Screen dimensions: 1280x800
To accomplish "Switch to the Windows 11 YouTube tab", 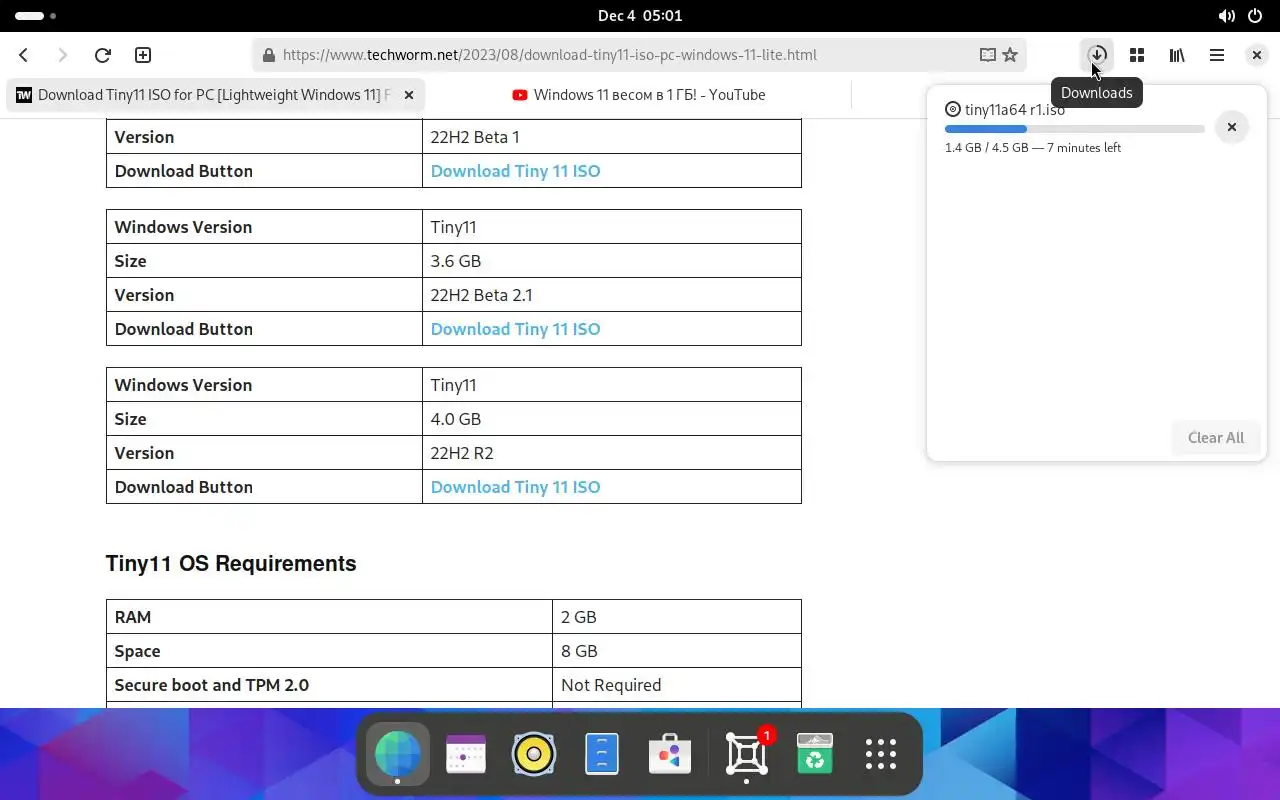I will pyautogui.click(x=639, y=95).
